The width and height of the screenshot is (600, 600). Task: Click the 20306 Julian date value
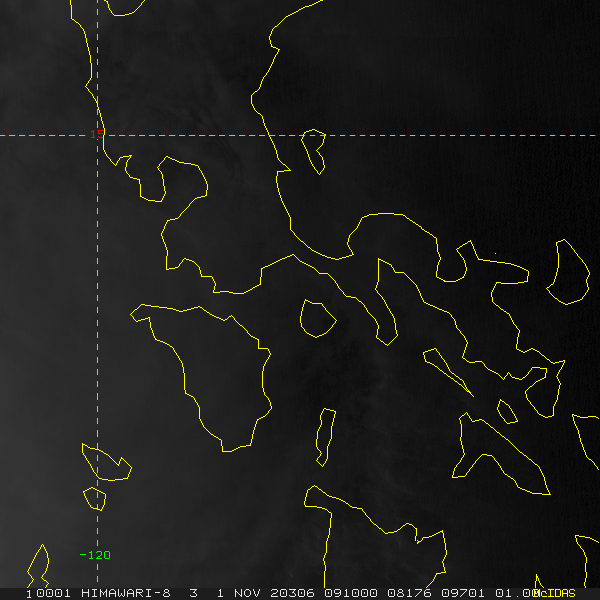(292, 593)
